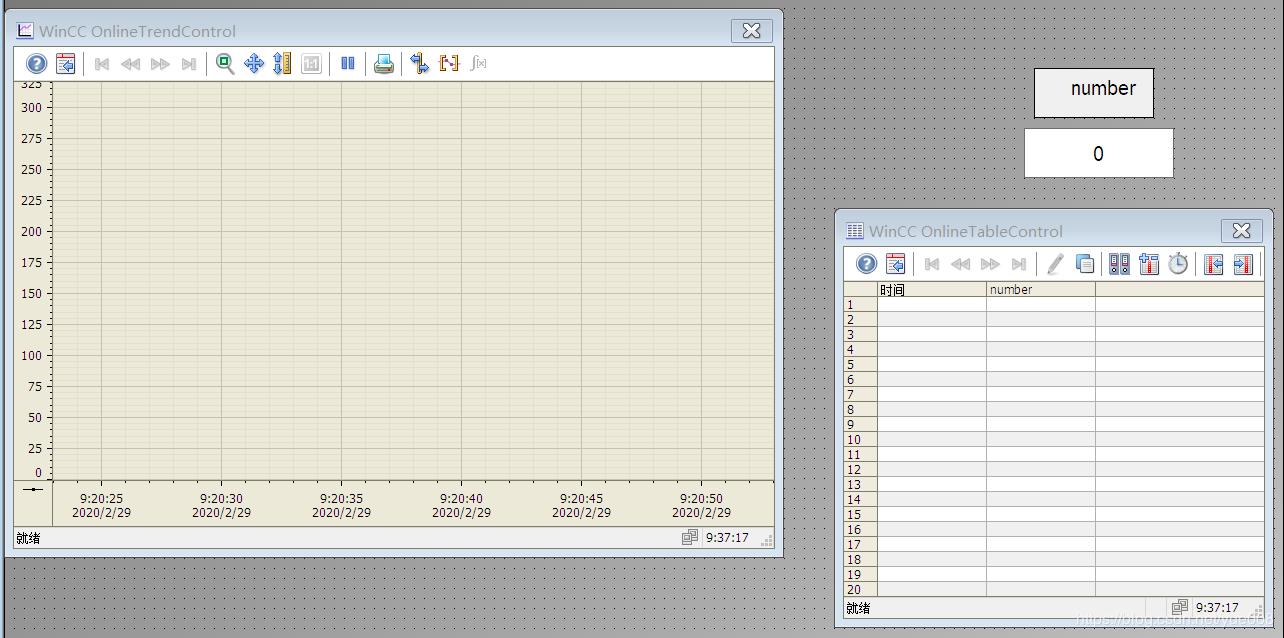Screen dimensions: 1284x638
Task: Restore original 1:1 view in trend toolbar
Action: (x=312, y=64)
